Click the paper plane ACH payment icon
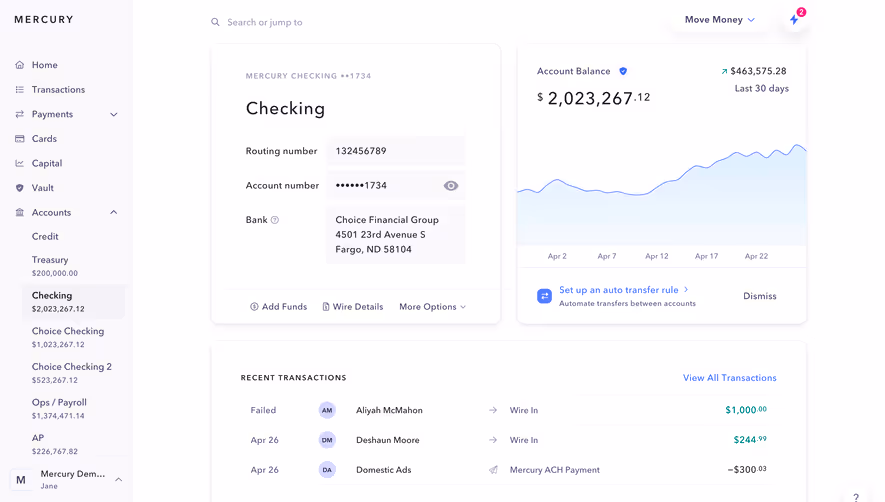885x502 pixels. click(x=493, y=470)
